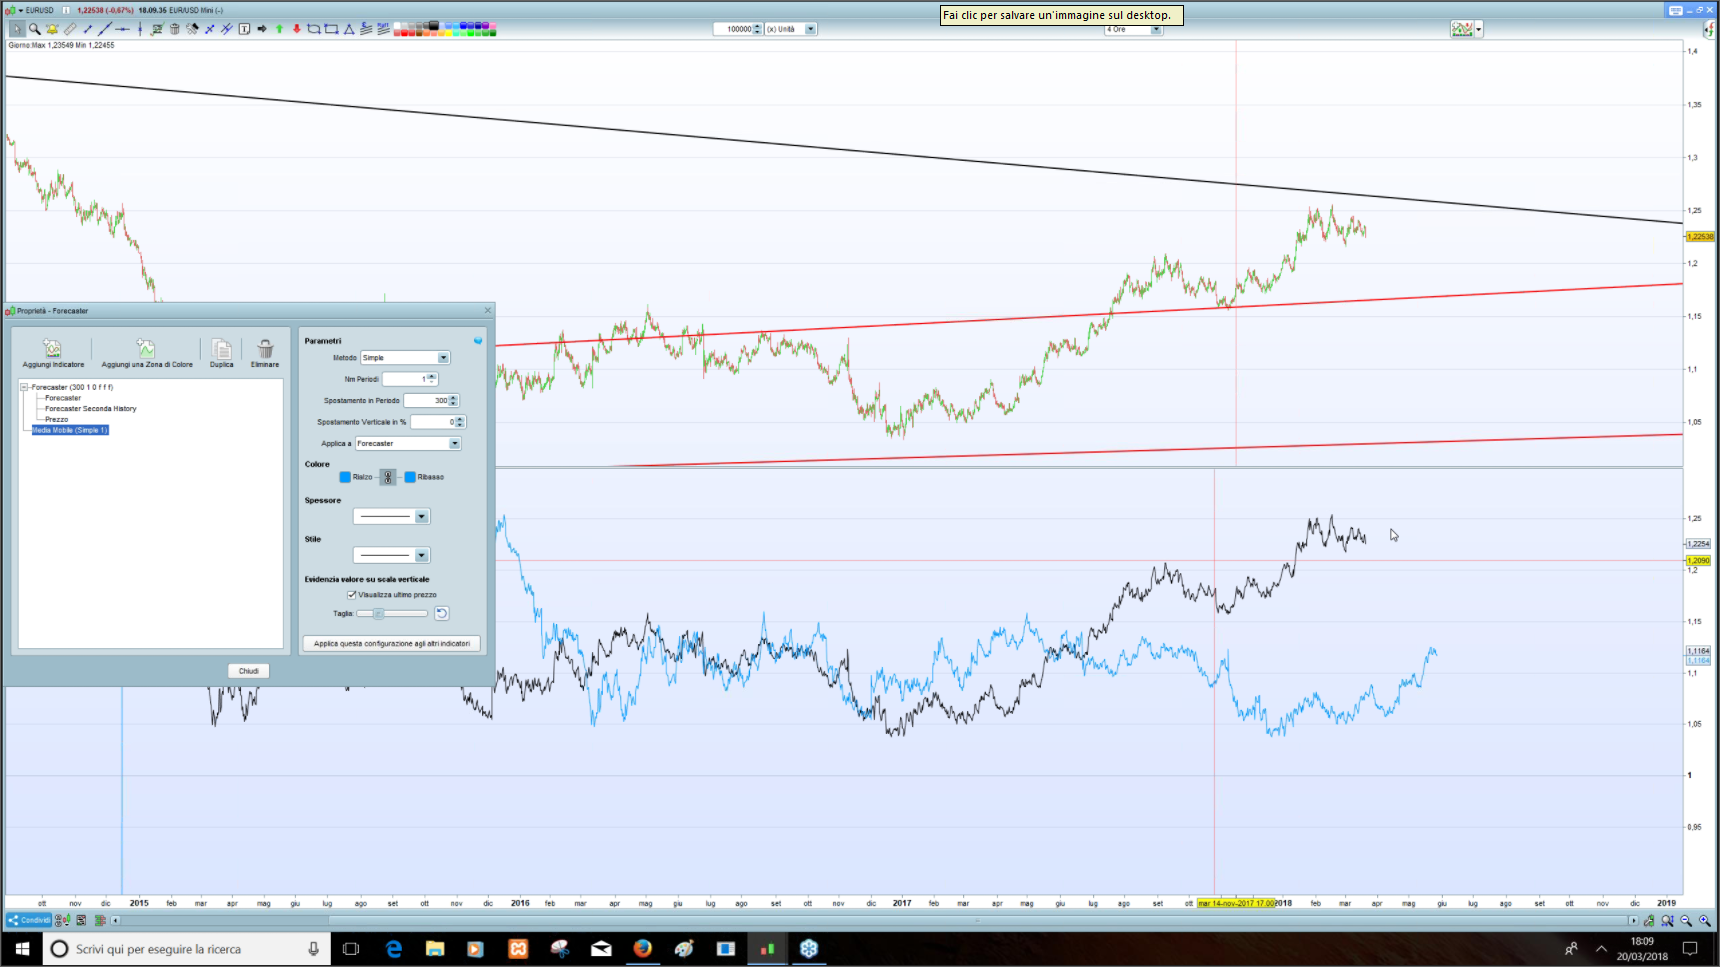Select the triangle drawing tool
This screenshot has height=967, width=1720.
[x=349, y=29]
